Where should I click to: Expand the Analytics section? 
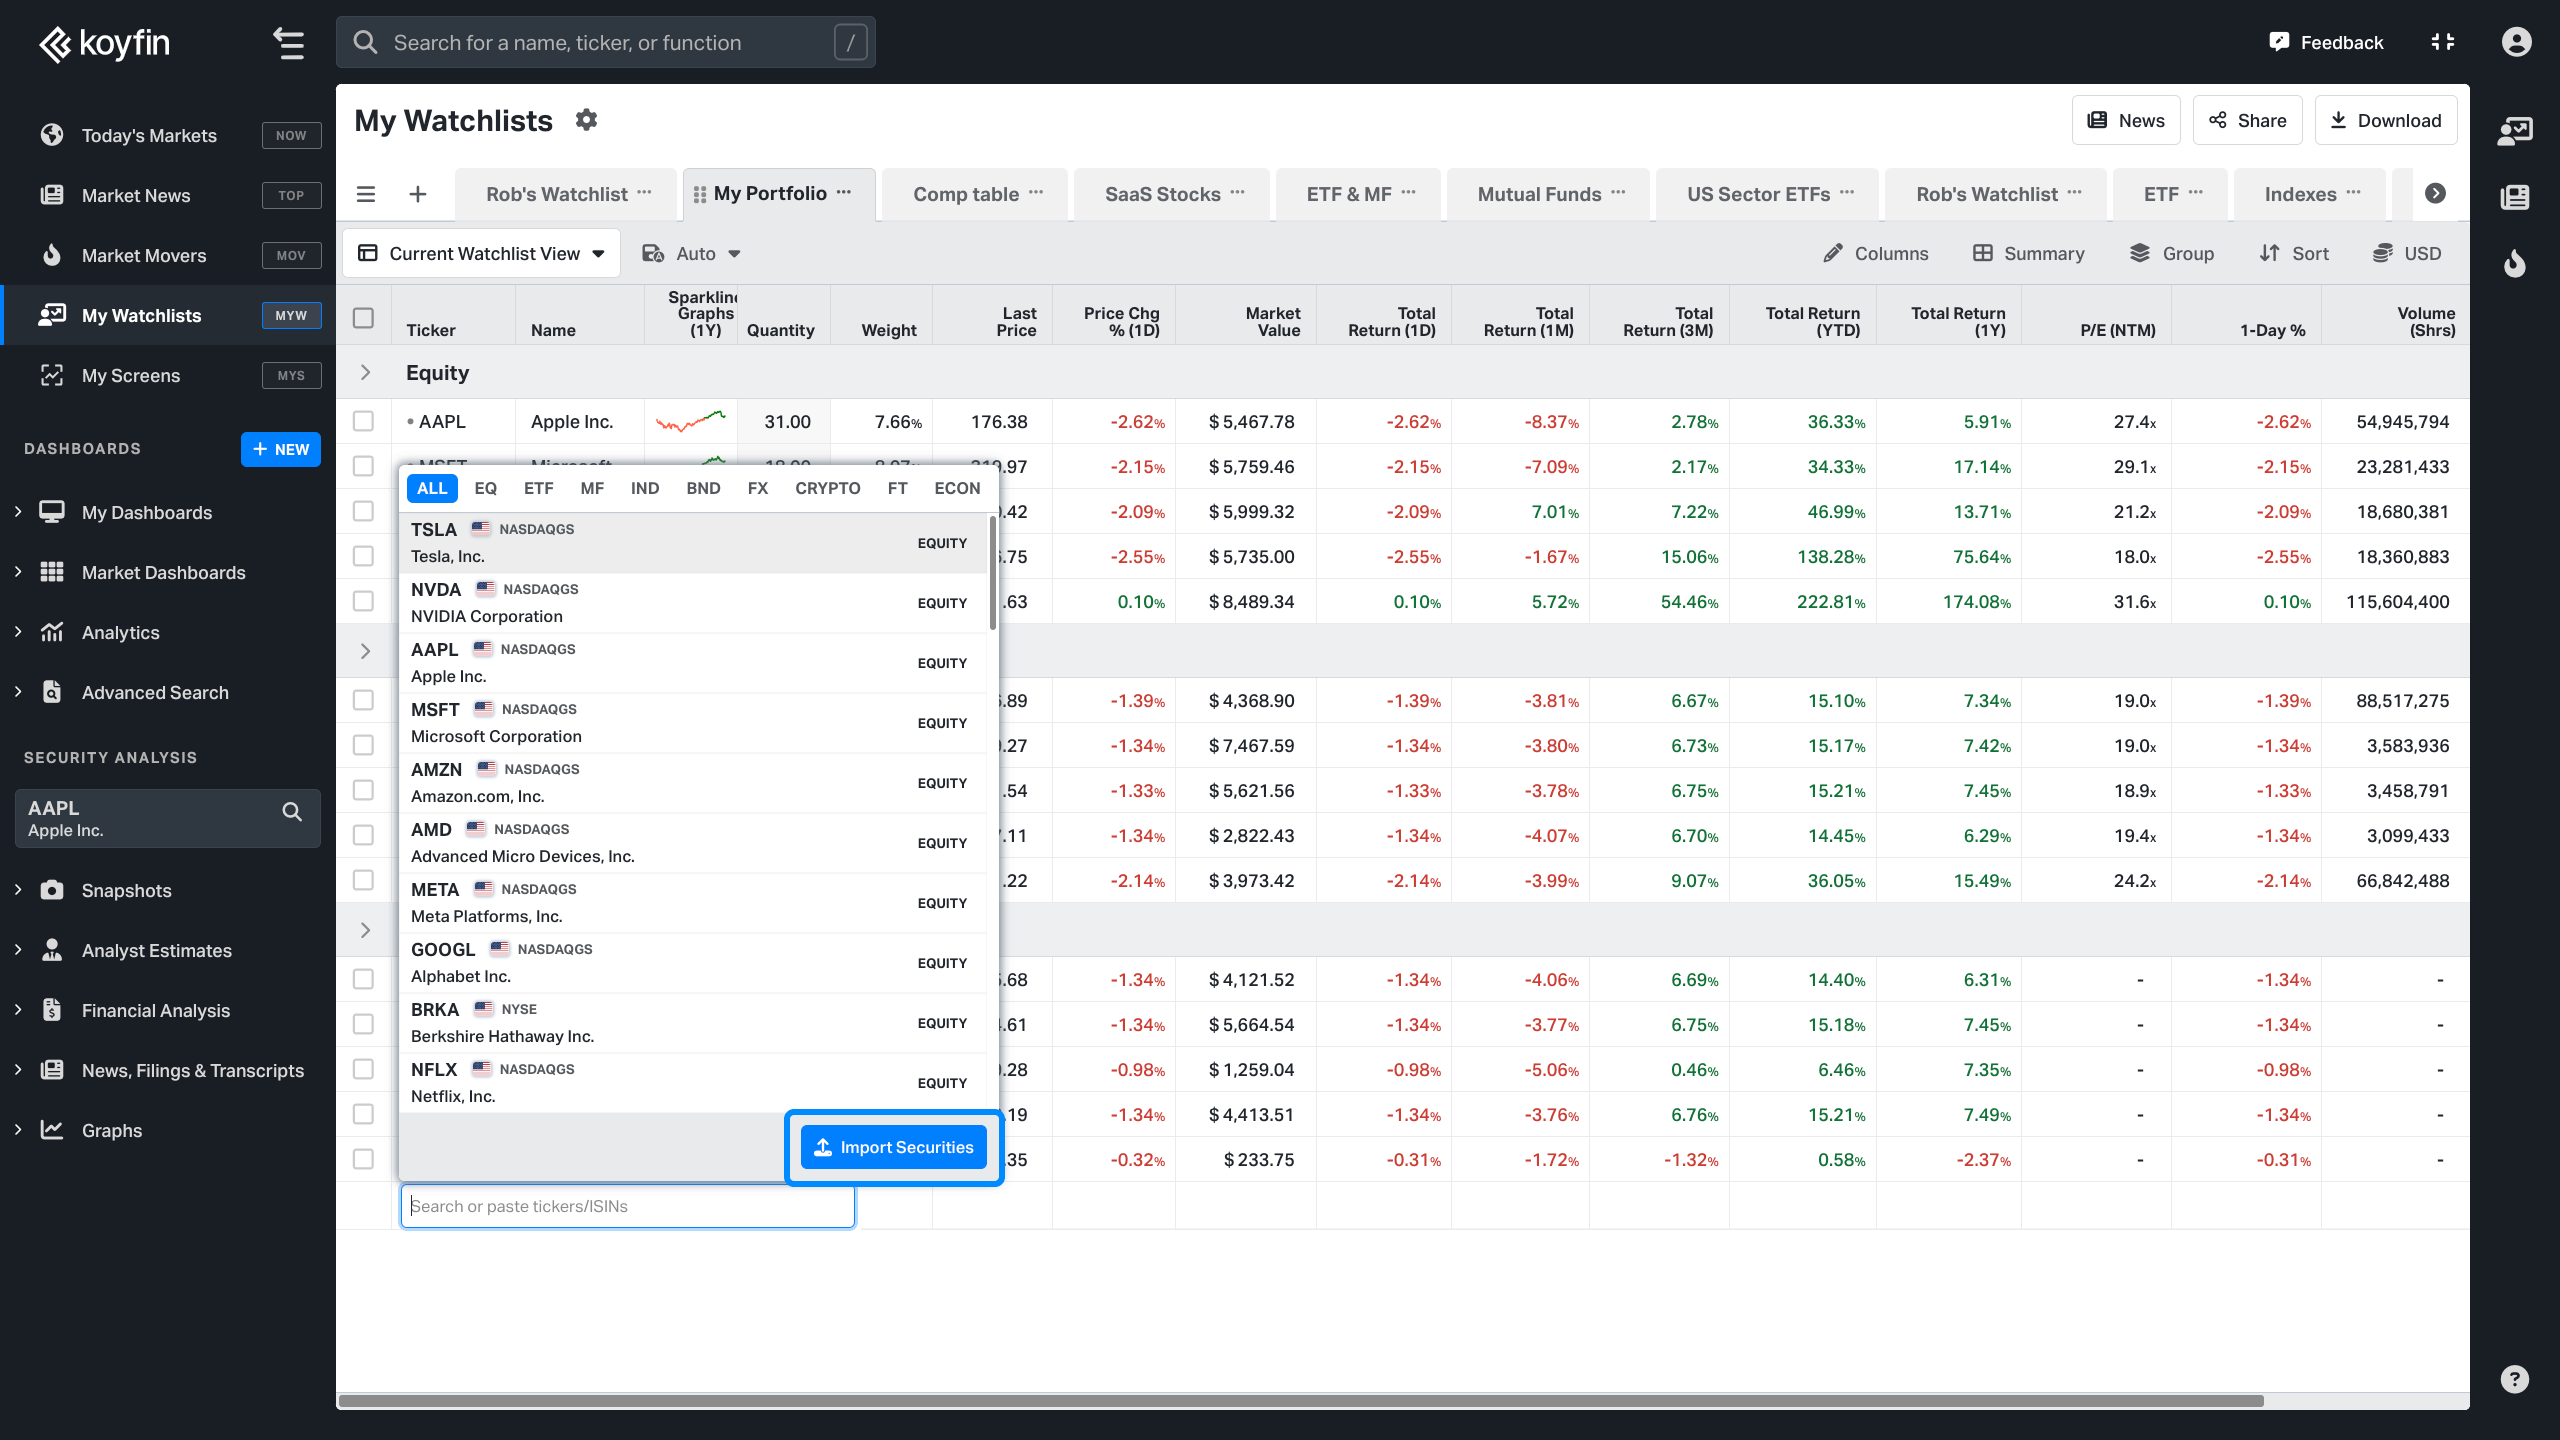pos(18,632)
